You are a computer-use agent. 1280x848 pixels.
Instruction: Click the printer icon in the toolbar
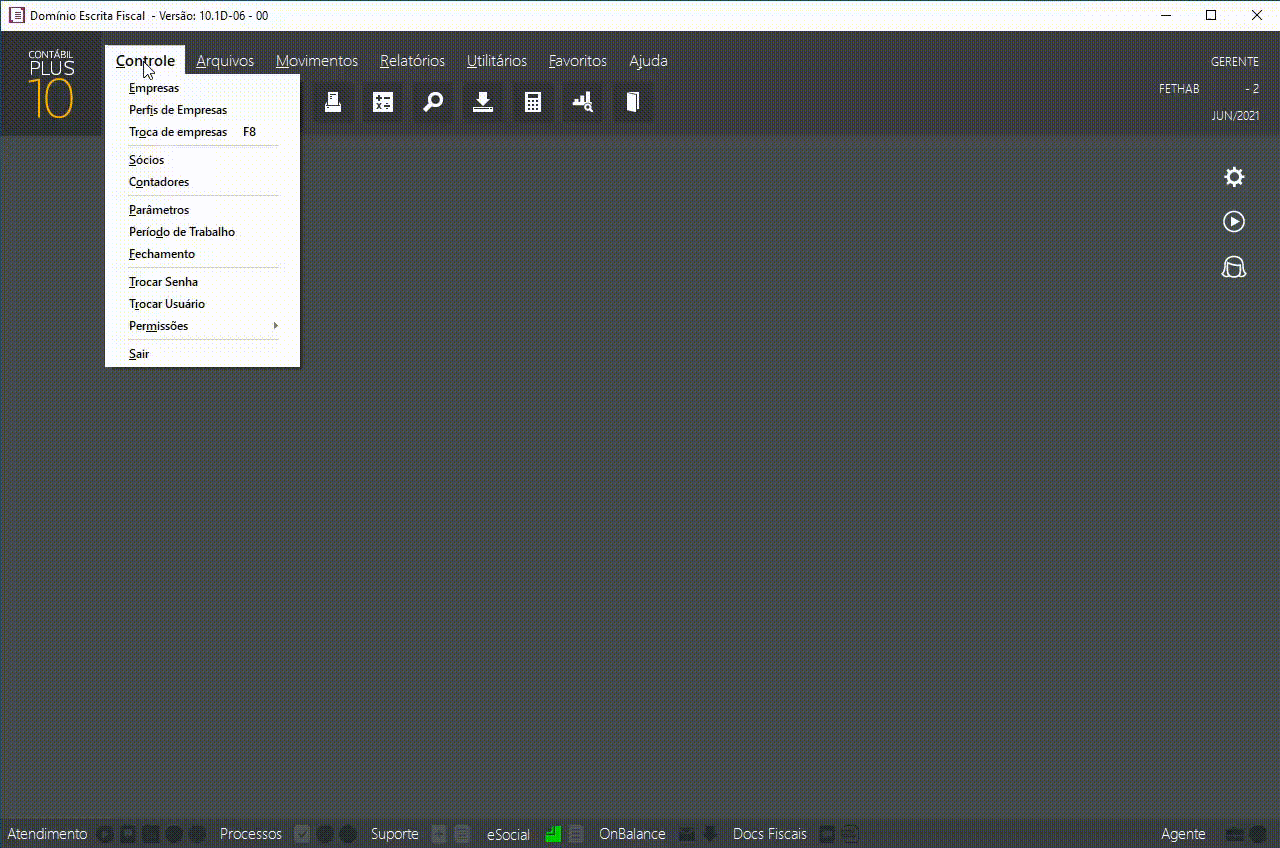(x=333, y=102)
